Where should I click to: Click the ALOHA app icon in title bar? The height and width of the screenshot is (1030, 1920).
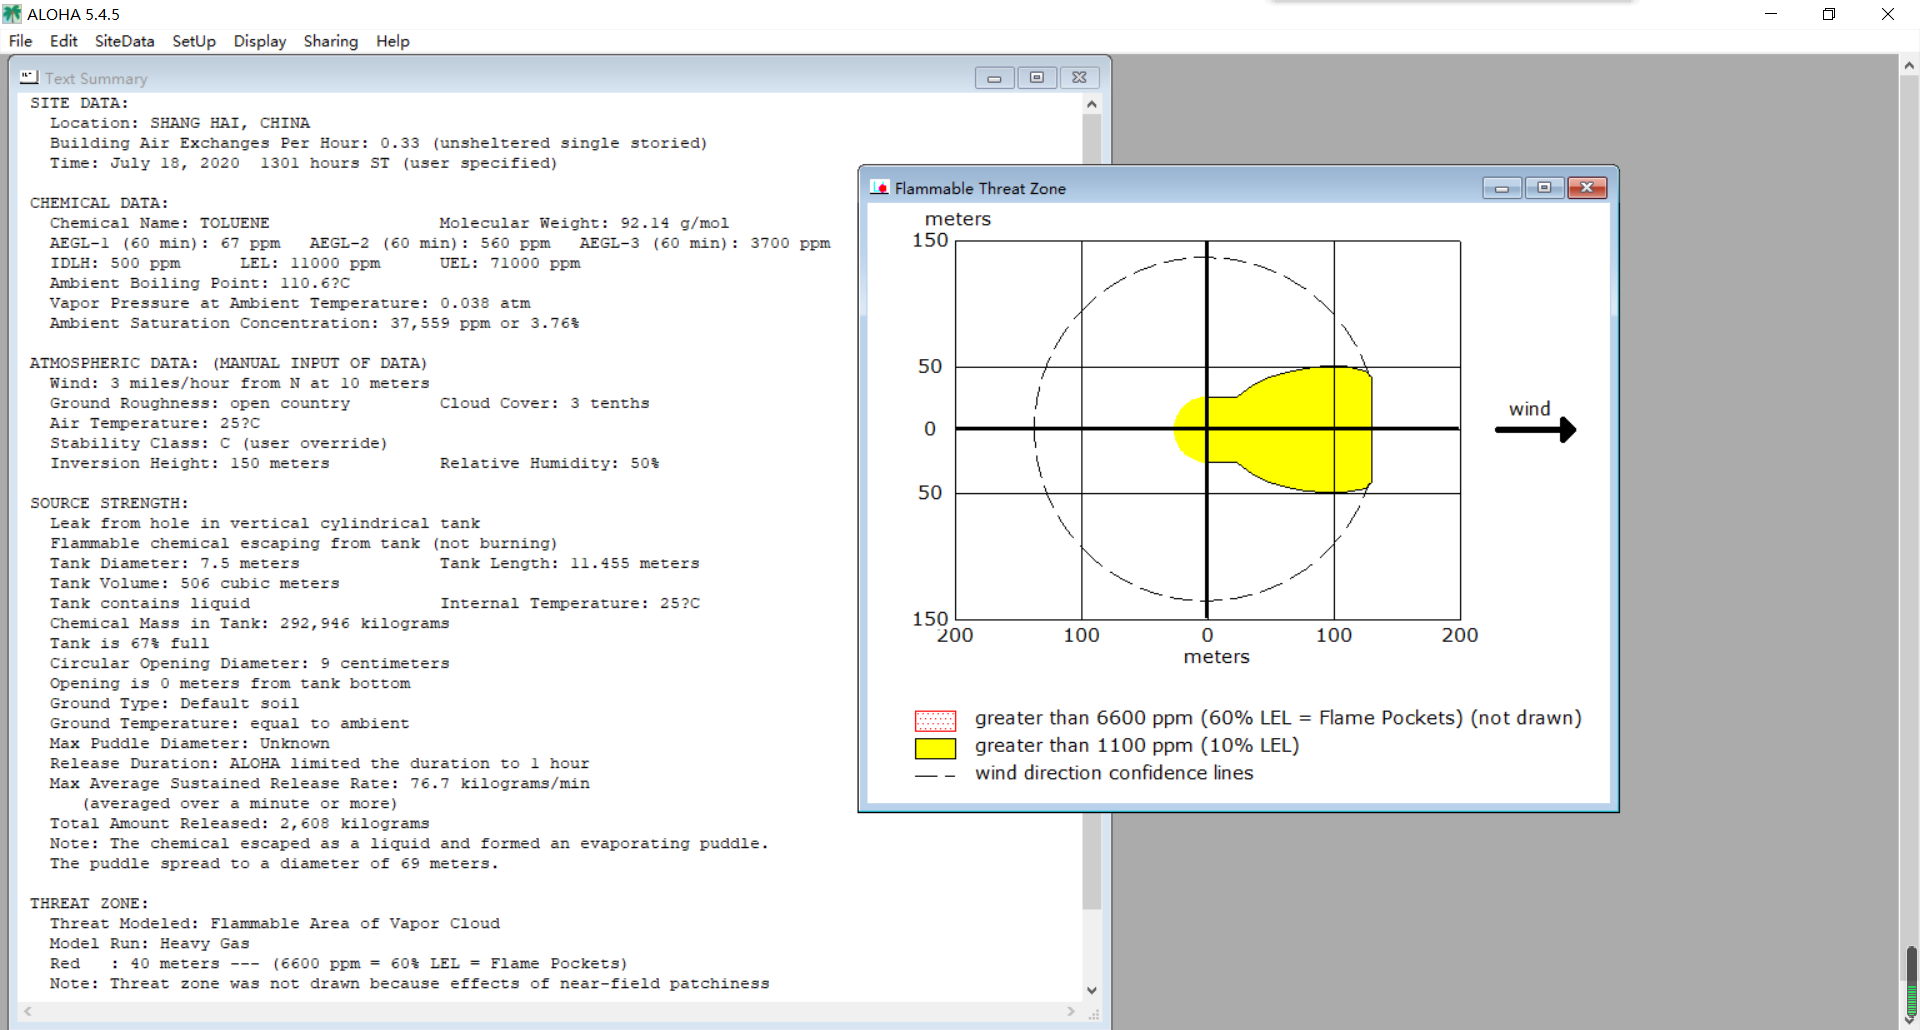click(x=12, y=14)
